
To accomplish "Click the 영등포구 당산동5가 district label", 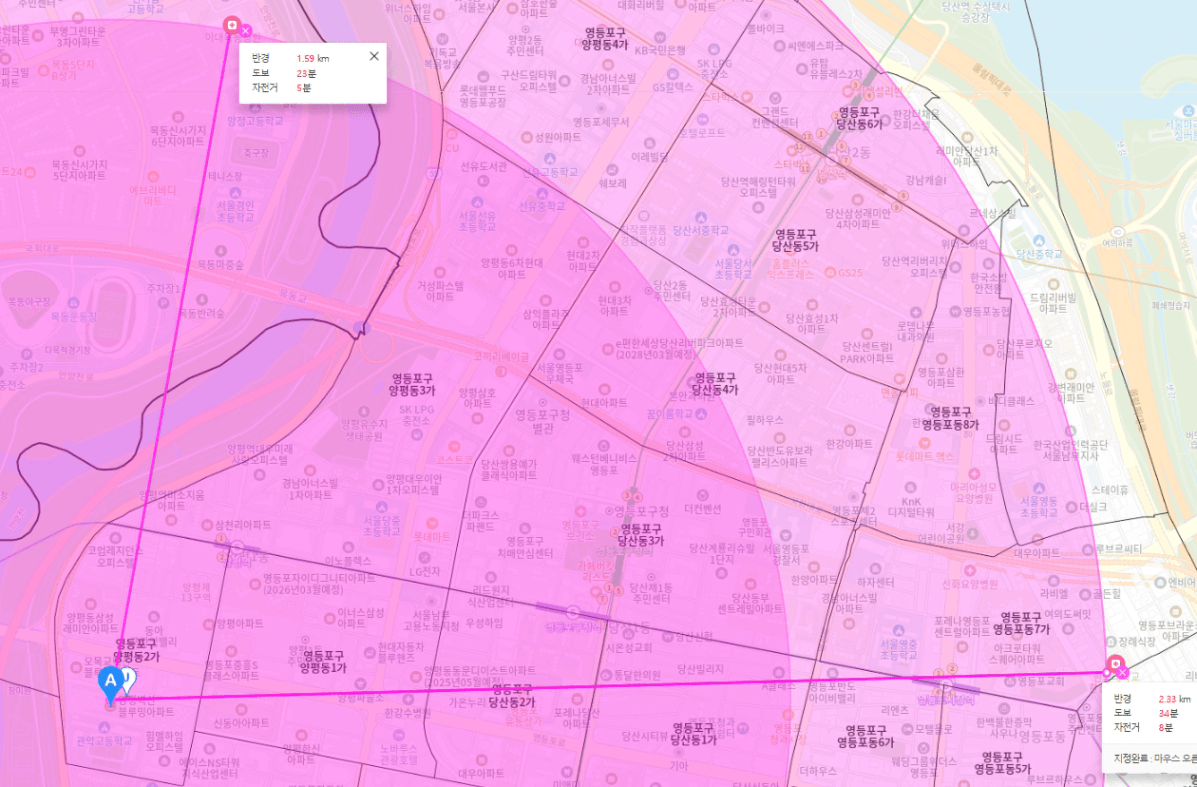I will click(795, 240).
